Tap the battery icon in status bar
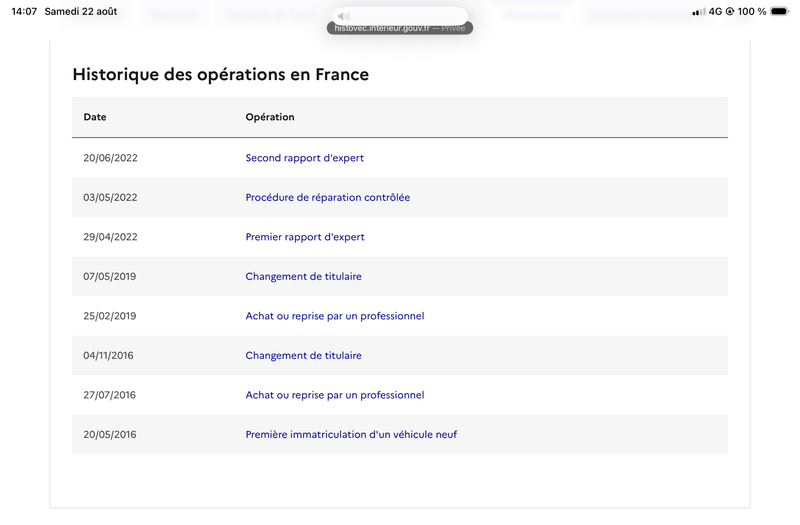The image size is (800, 525). point(780,11)
